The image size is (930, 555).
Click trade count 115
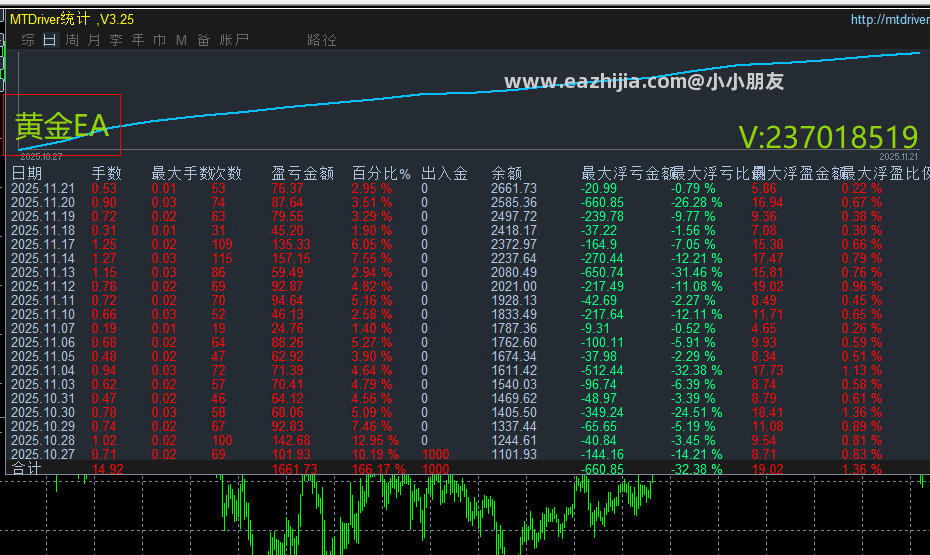(222, 259)
